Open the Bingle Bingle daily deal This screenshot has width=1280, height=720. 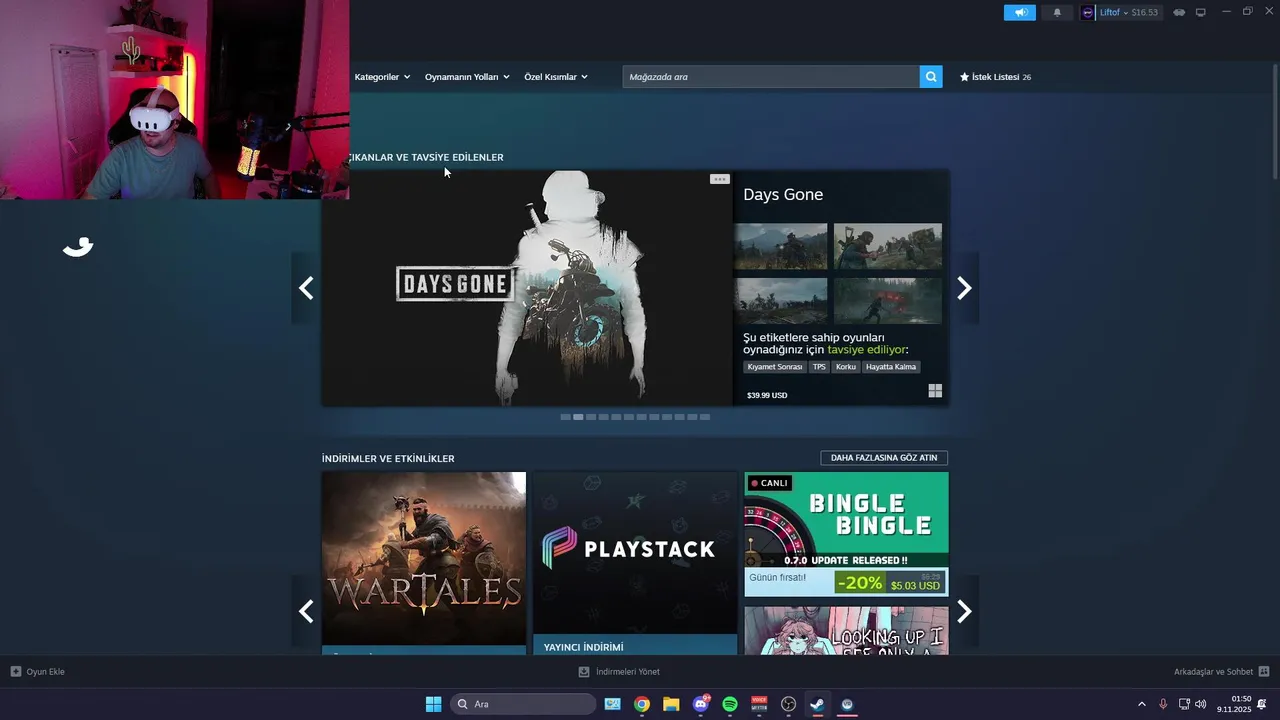click(846, 534)
